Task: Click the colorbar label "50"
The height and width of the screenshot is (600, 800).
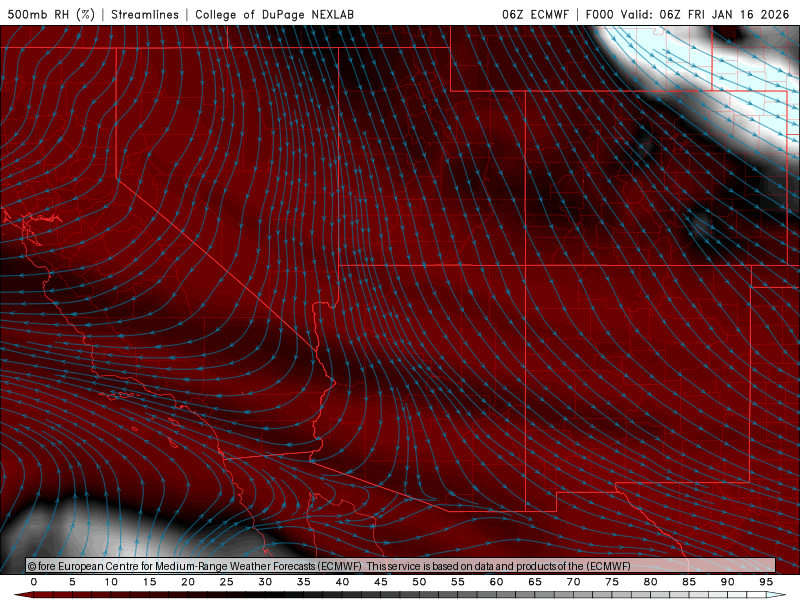Action: click(x=419, y=582)
